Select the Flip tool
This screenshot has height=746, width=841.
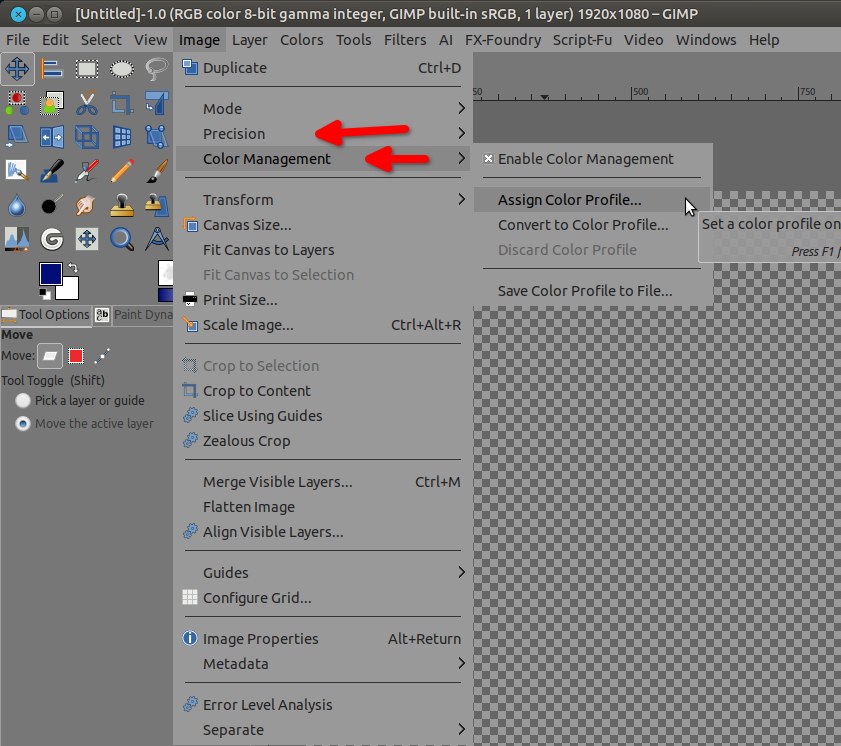coord(52,137)
